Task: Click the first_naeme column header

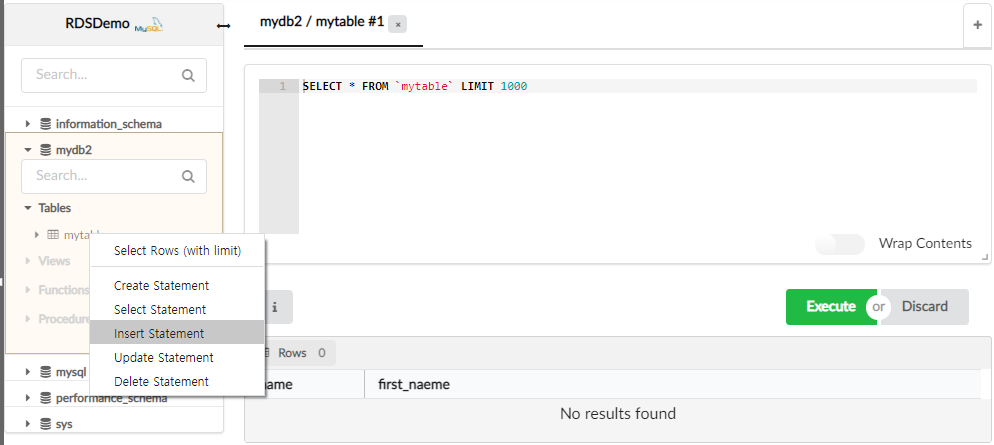Action: 414,384
